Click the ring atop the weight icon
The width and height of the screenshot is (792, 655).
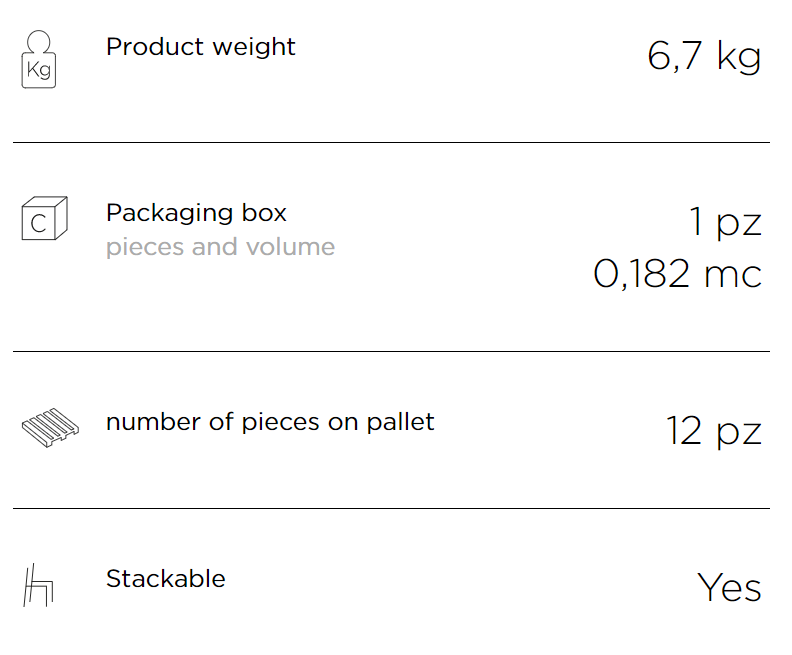click(x=39, y=41)
